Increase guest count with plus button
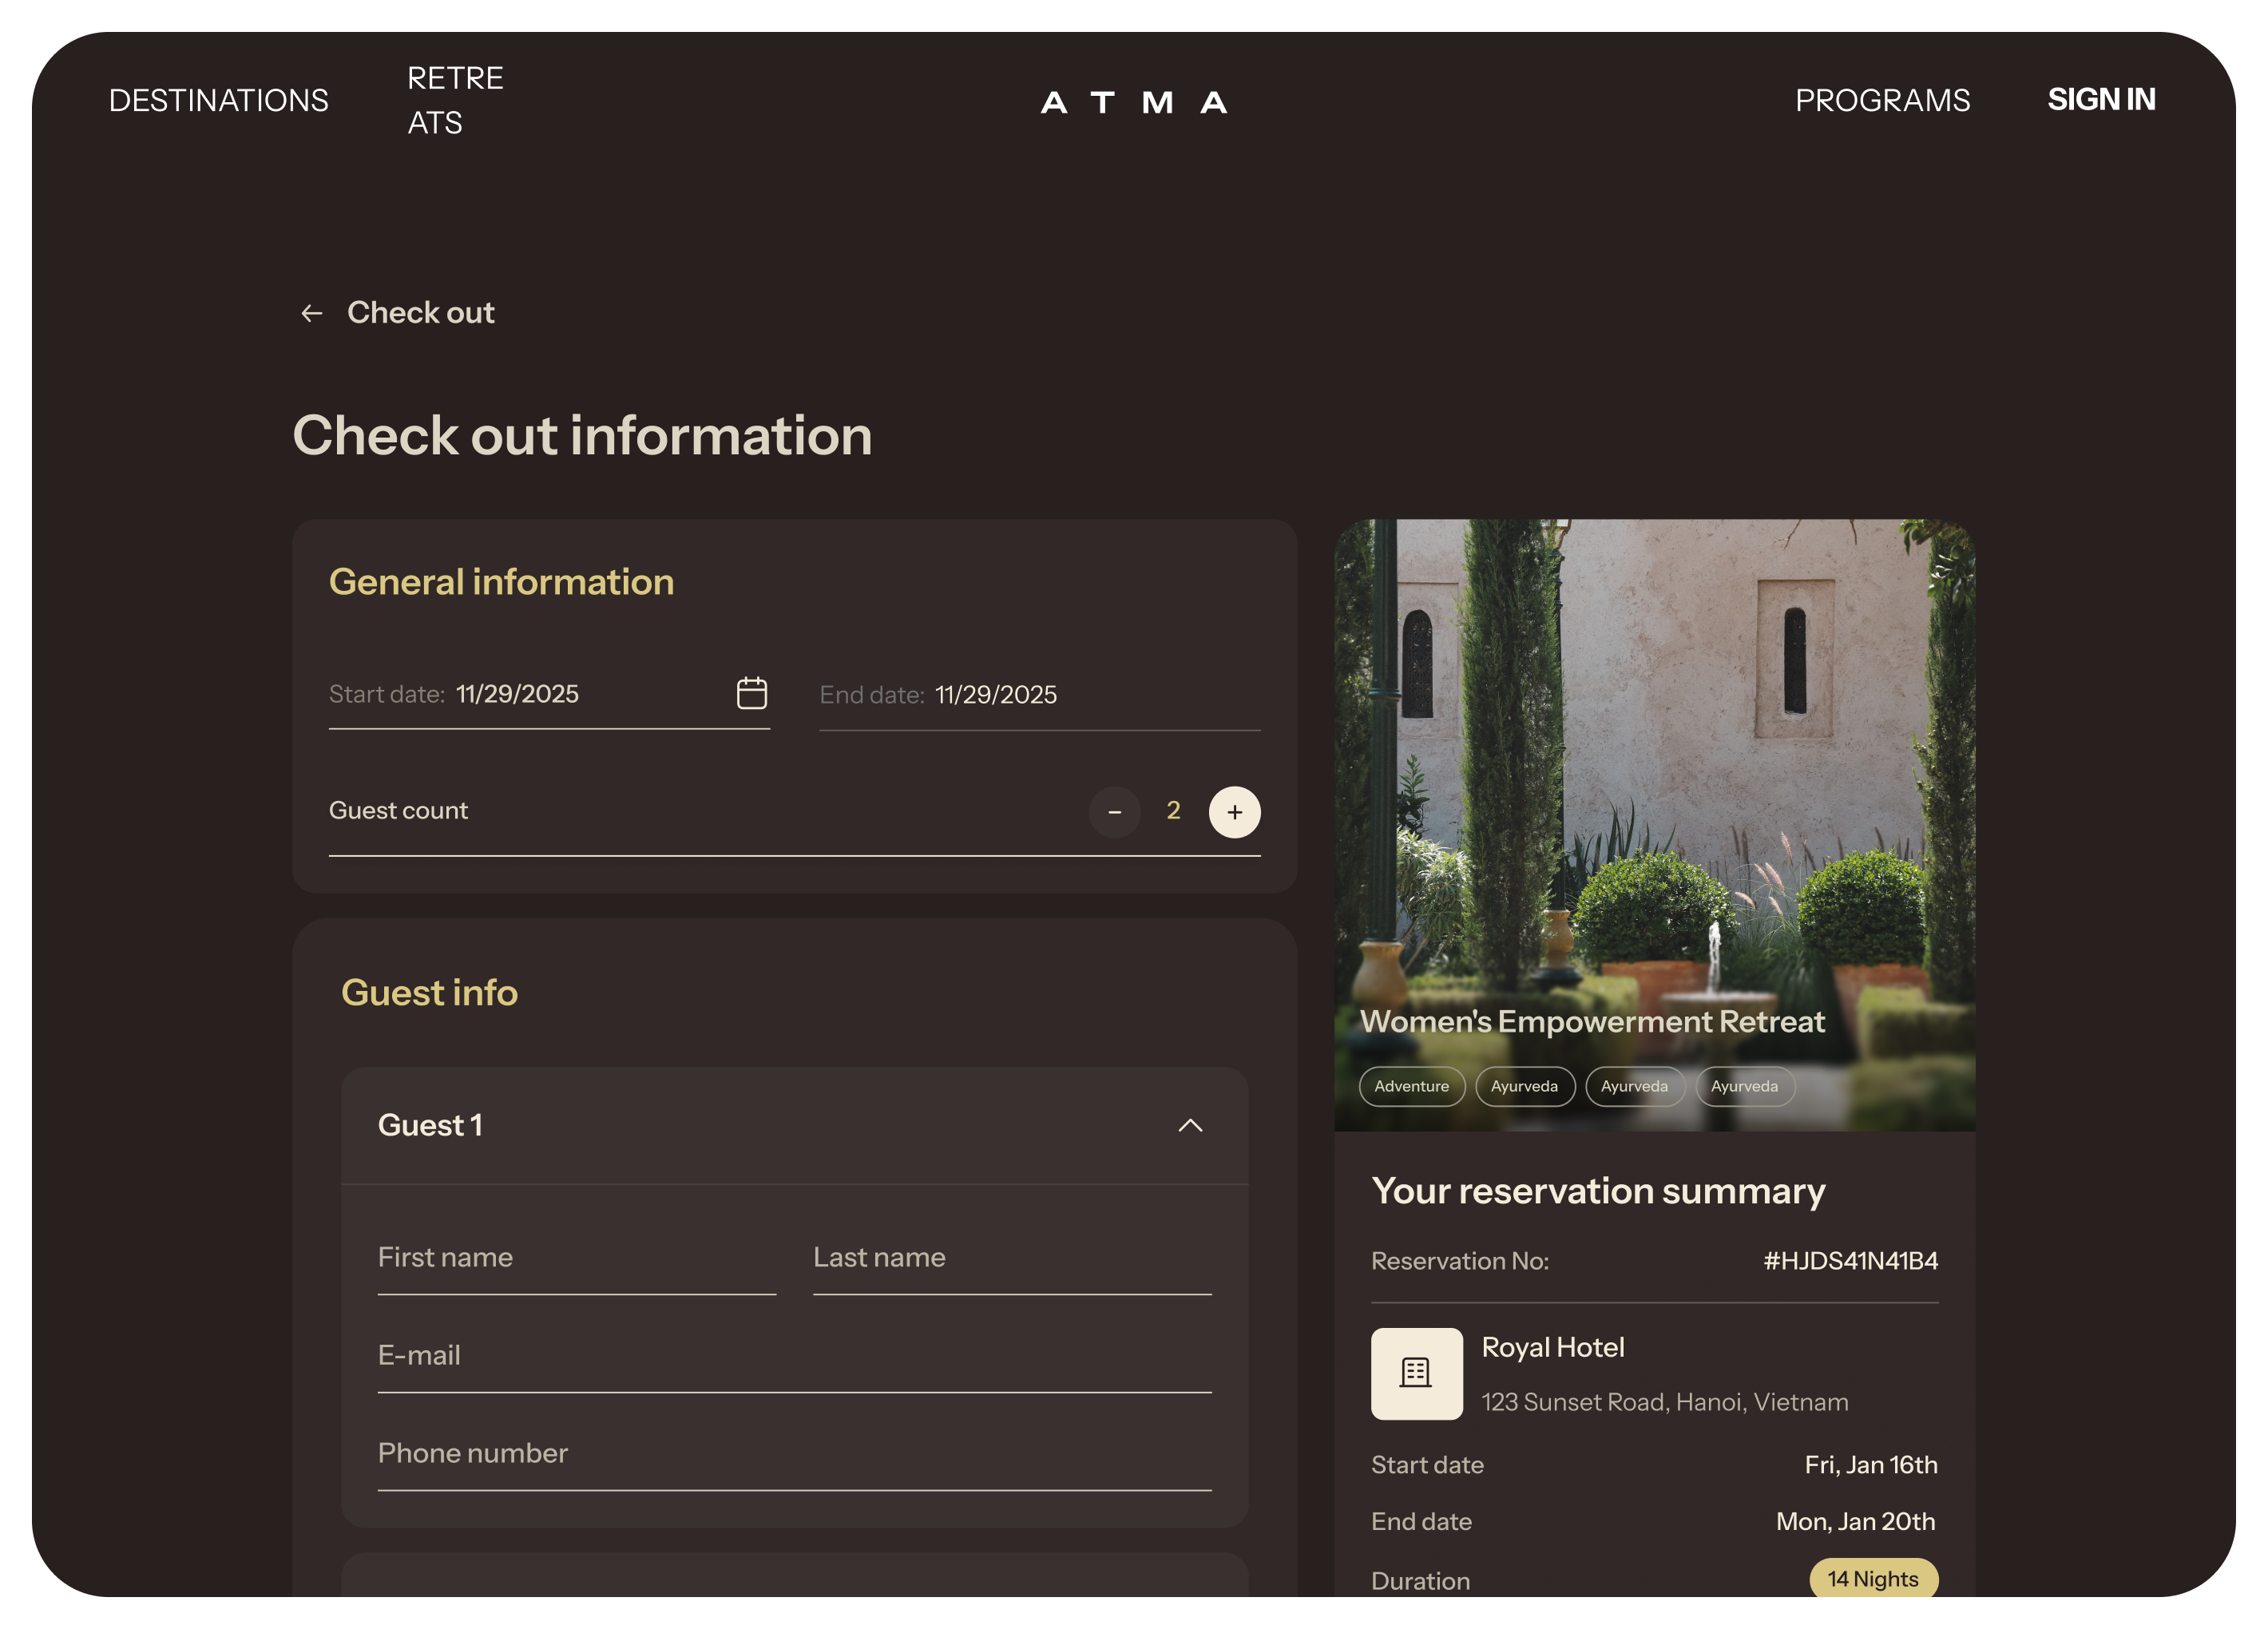The image size is (2268, 1629). click(x=1234, y=812)
